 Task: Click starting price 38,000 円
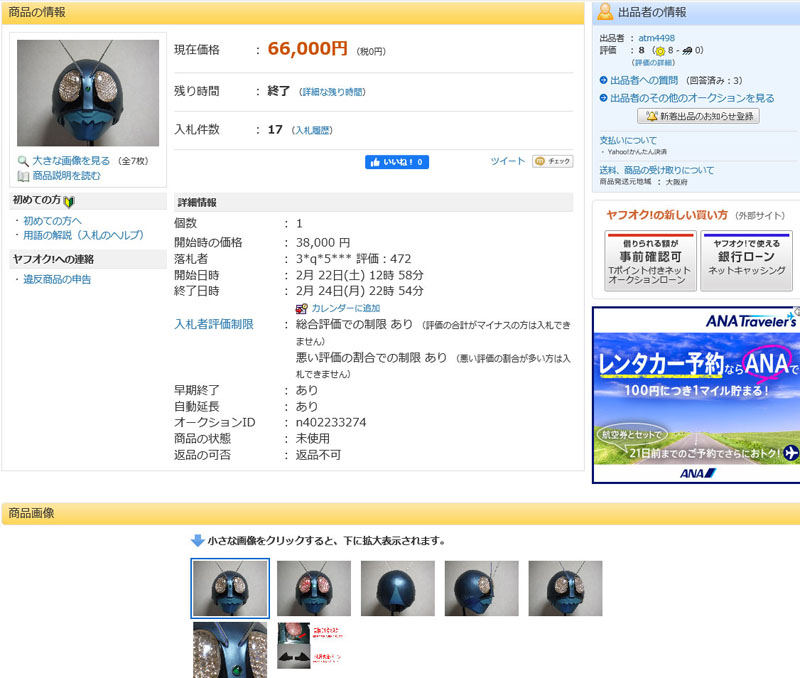click(x=323, y=243)
